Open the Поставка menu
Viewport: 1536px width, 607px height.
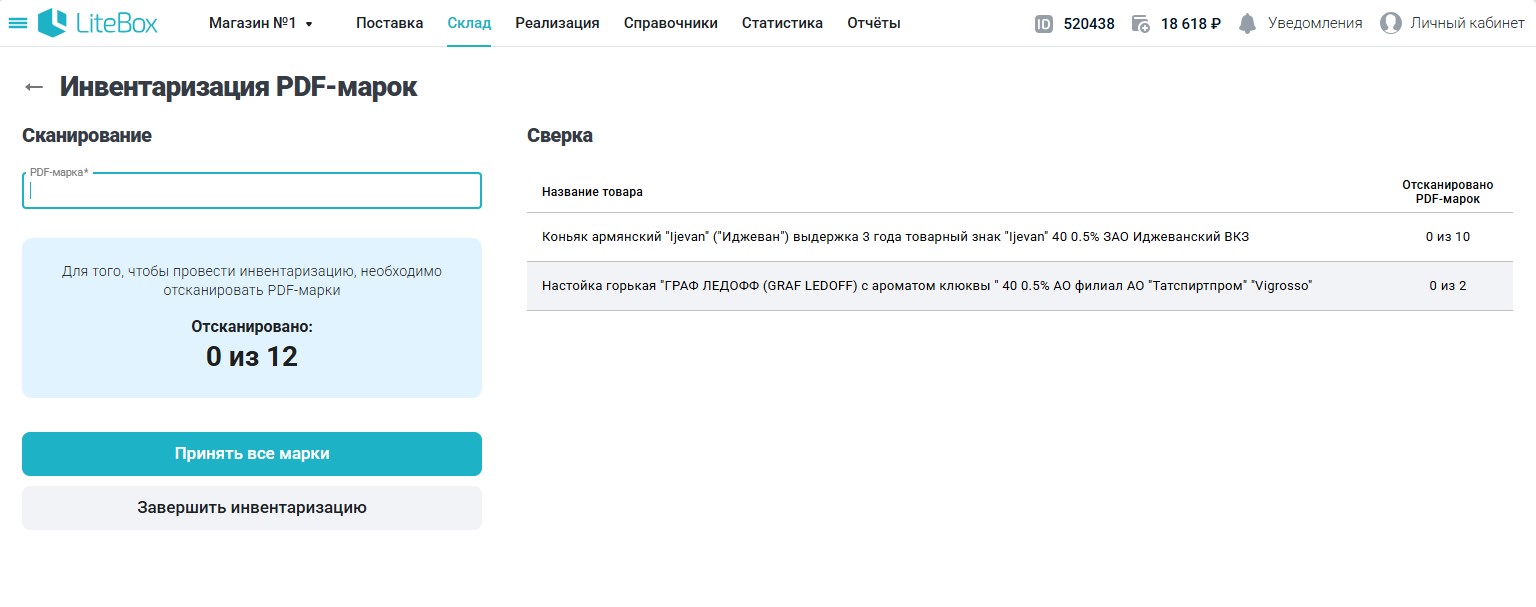(x=389, y=23)
